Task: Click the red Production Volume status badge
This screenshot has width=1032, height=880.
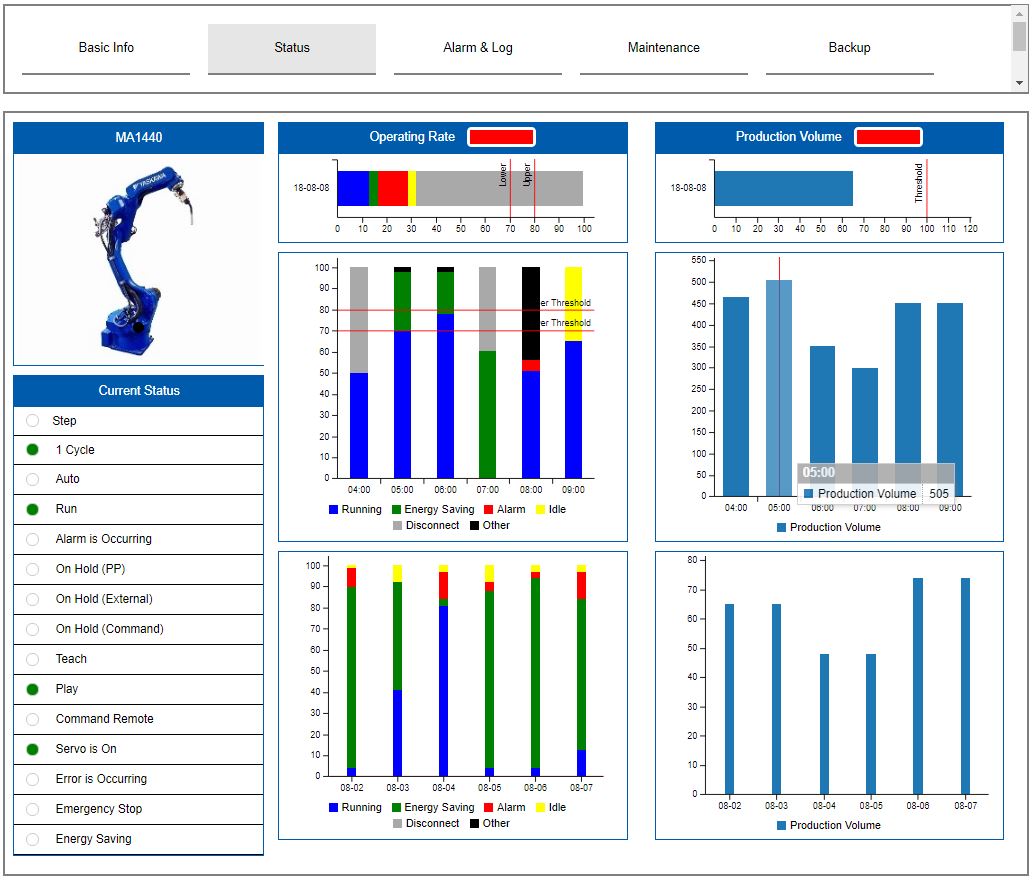Action: [x=888, y=137]
